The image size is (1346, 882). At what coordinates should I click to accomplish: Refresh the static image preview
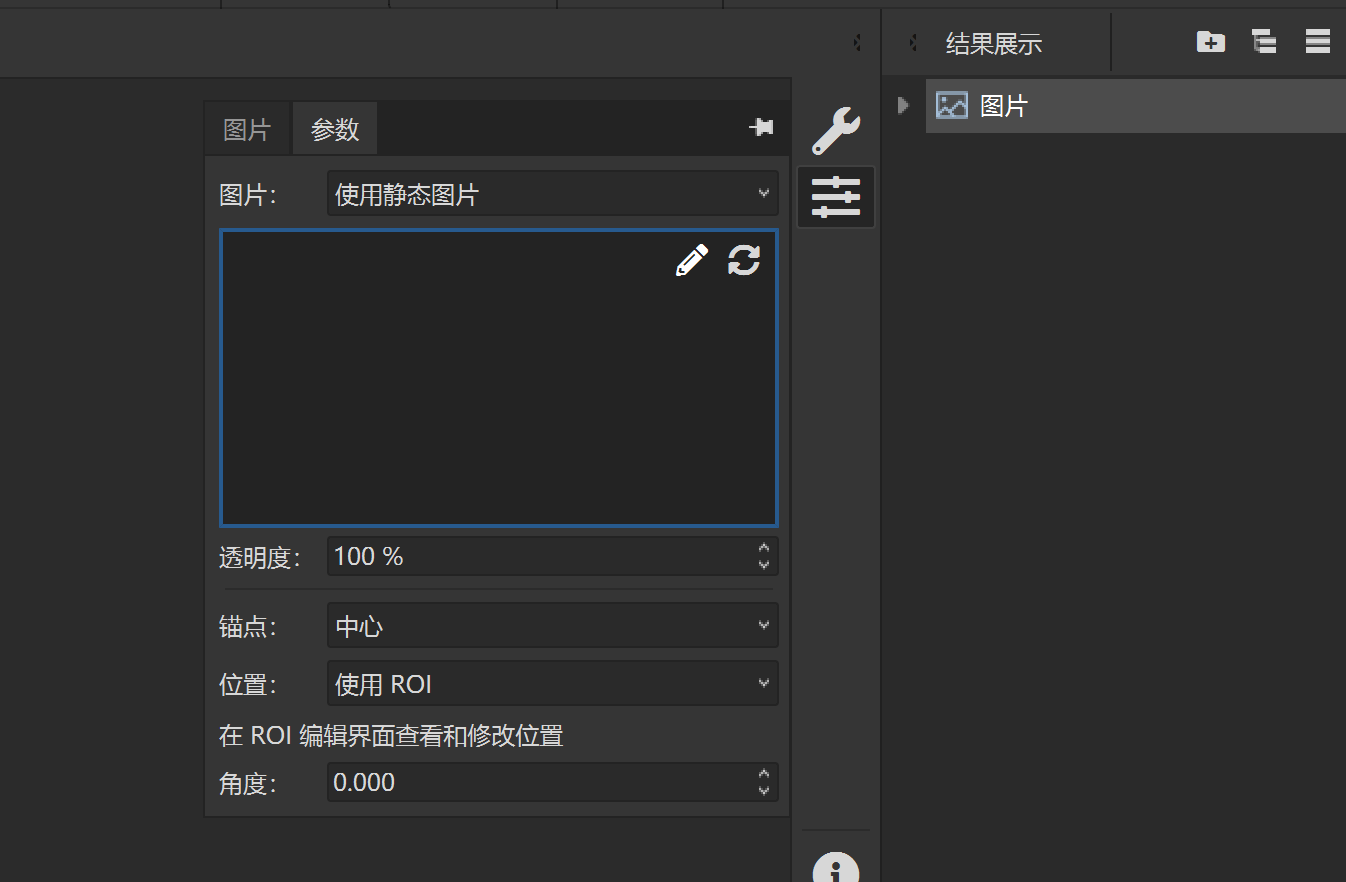pos(744,260)
